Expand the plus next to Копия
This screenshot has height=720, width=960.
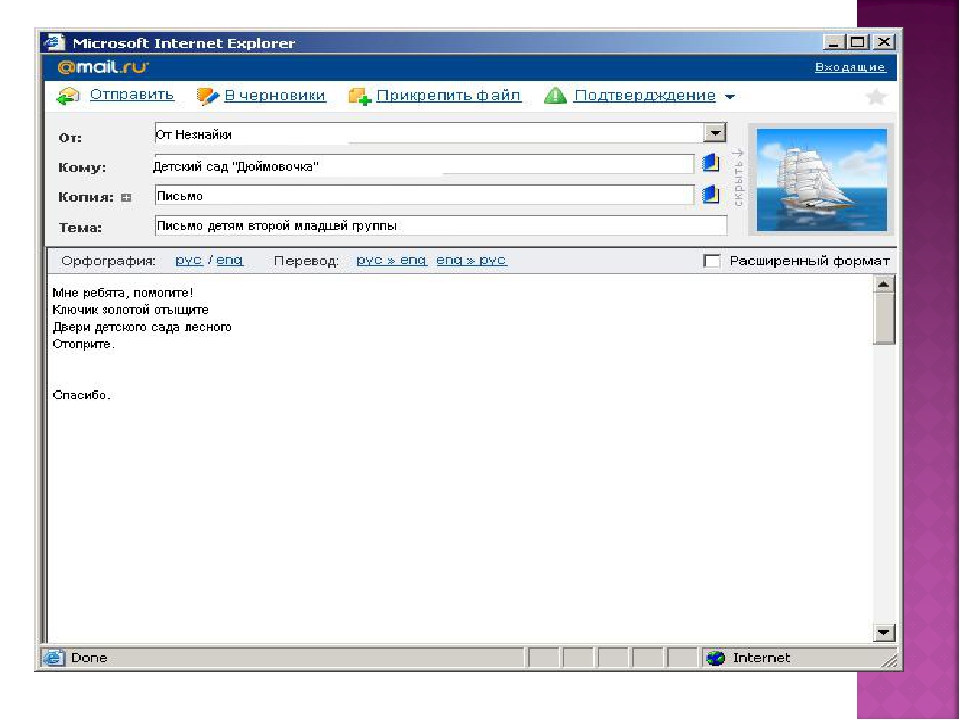[x=126, y=198]
